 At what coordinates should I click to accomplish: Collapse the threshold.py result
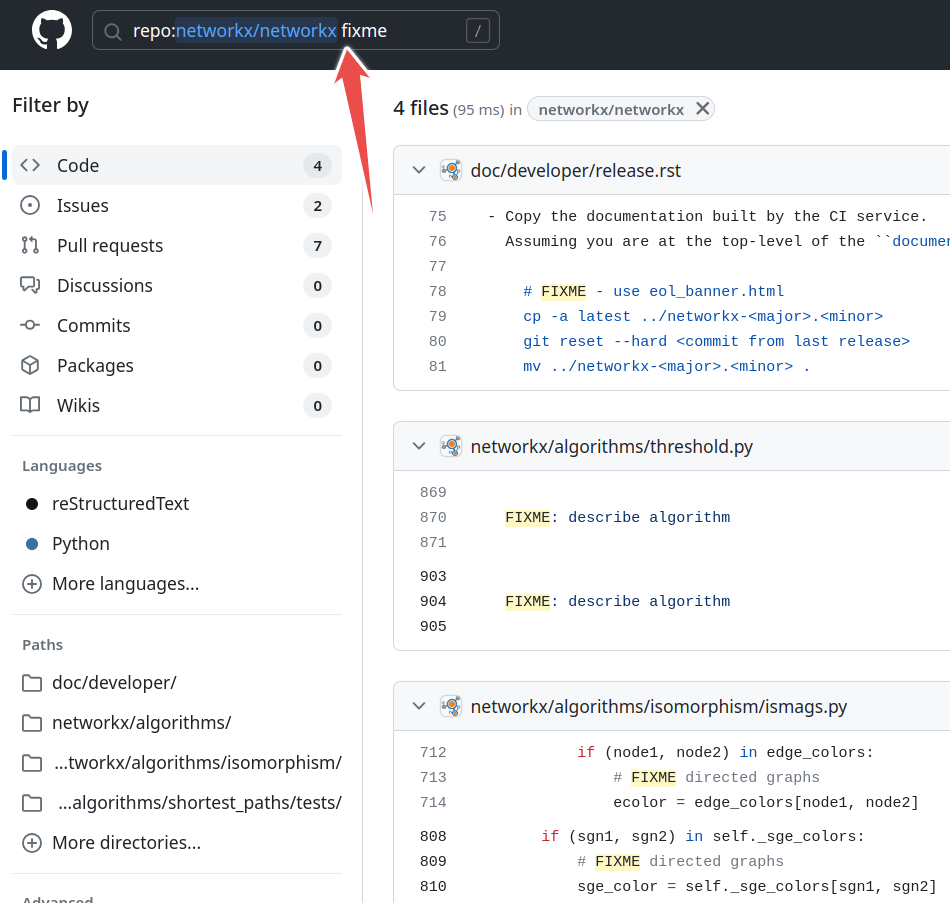pyautogui.click(x=419, y=446)
